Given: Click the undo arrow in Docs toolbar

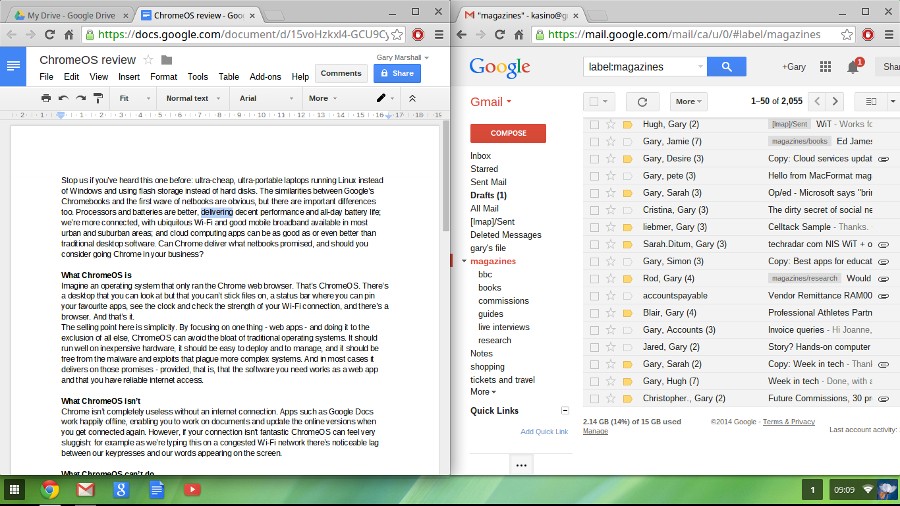Looking at the screenshot, I should coord(63,98).
